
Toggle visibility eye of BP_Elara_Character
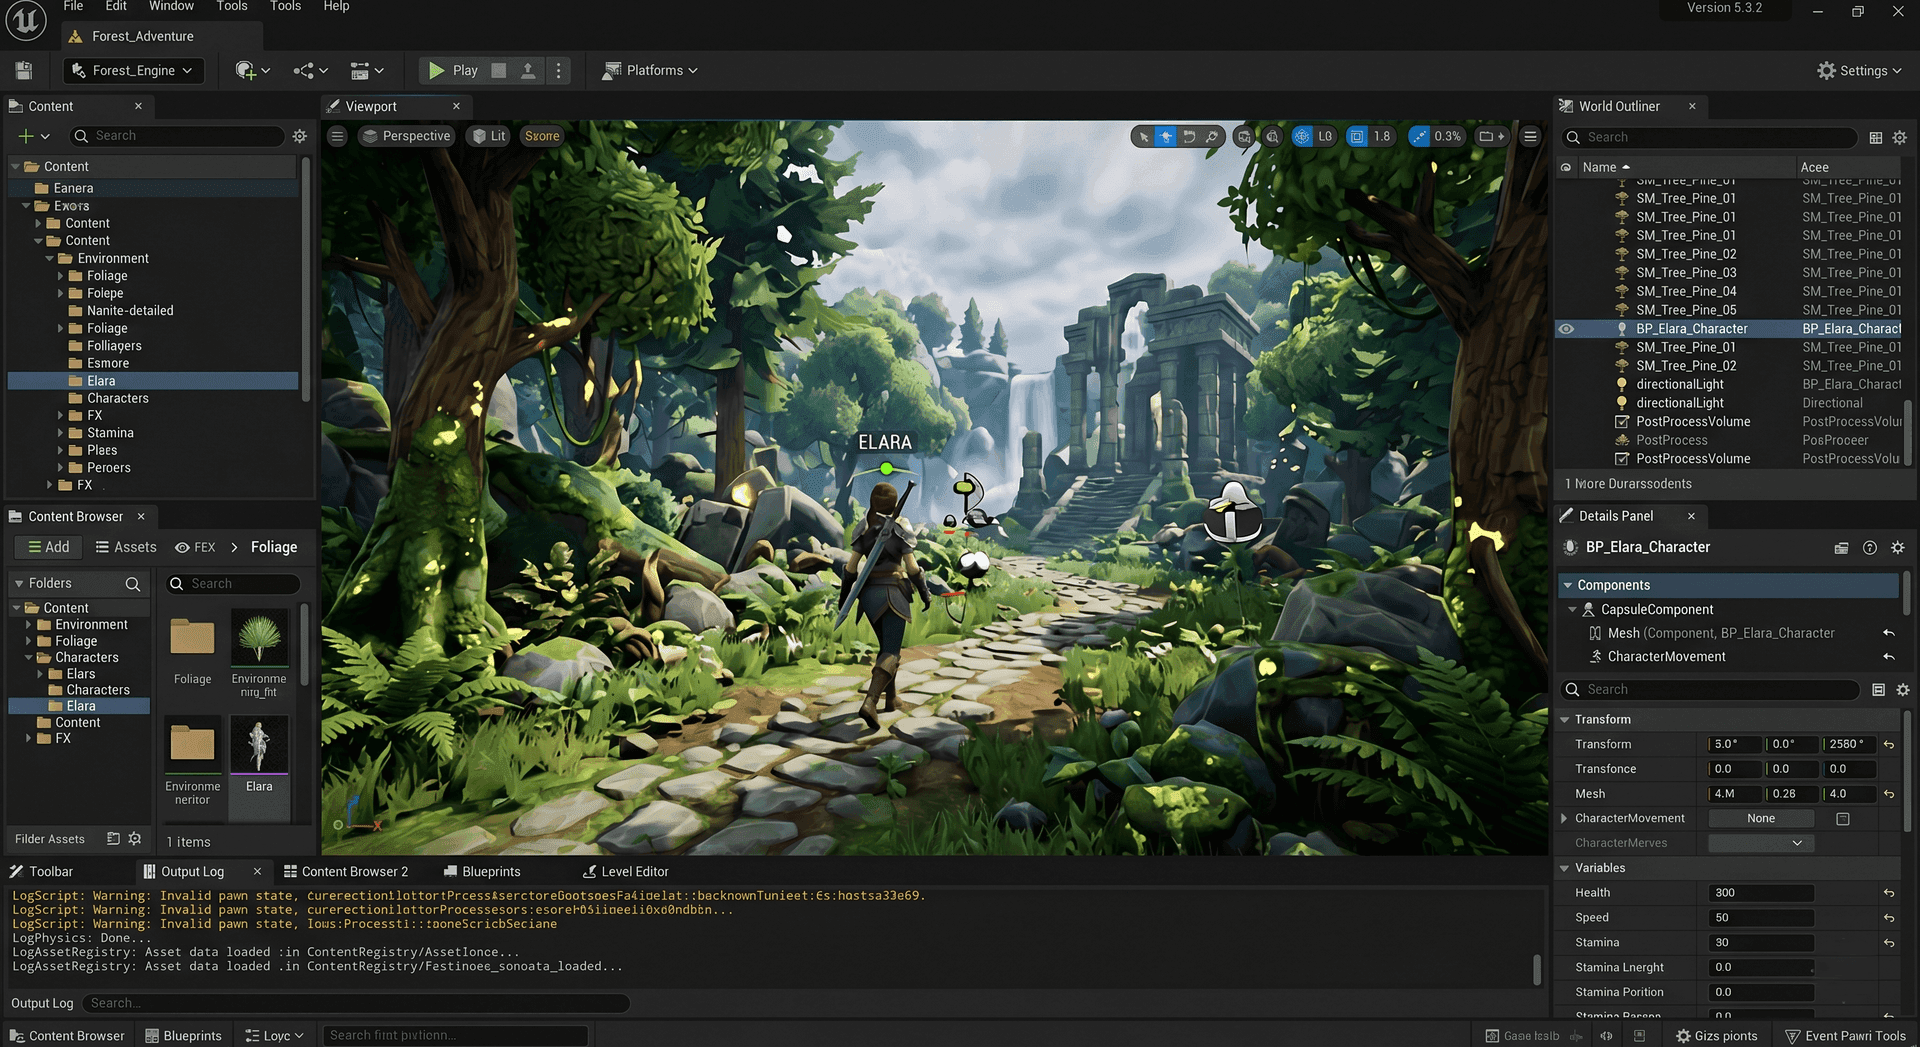point(1566,329)
